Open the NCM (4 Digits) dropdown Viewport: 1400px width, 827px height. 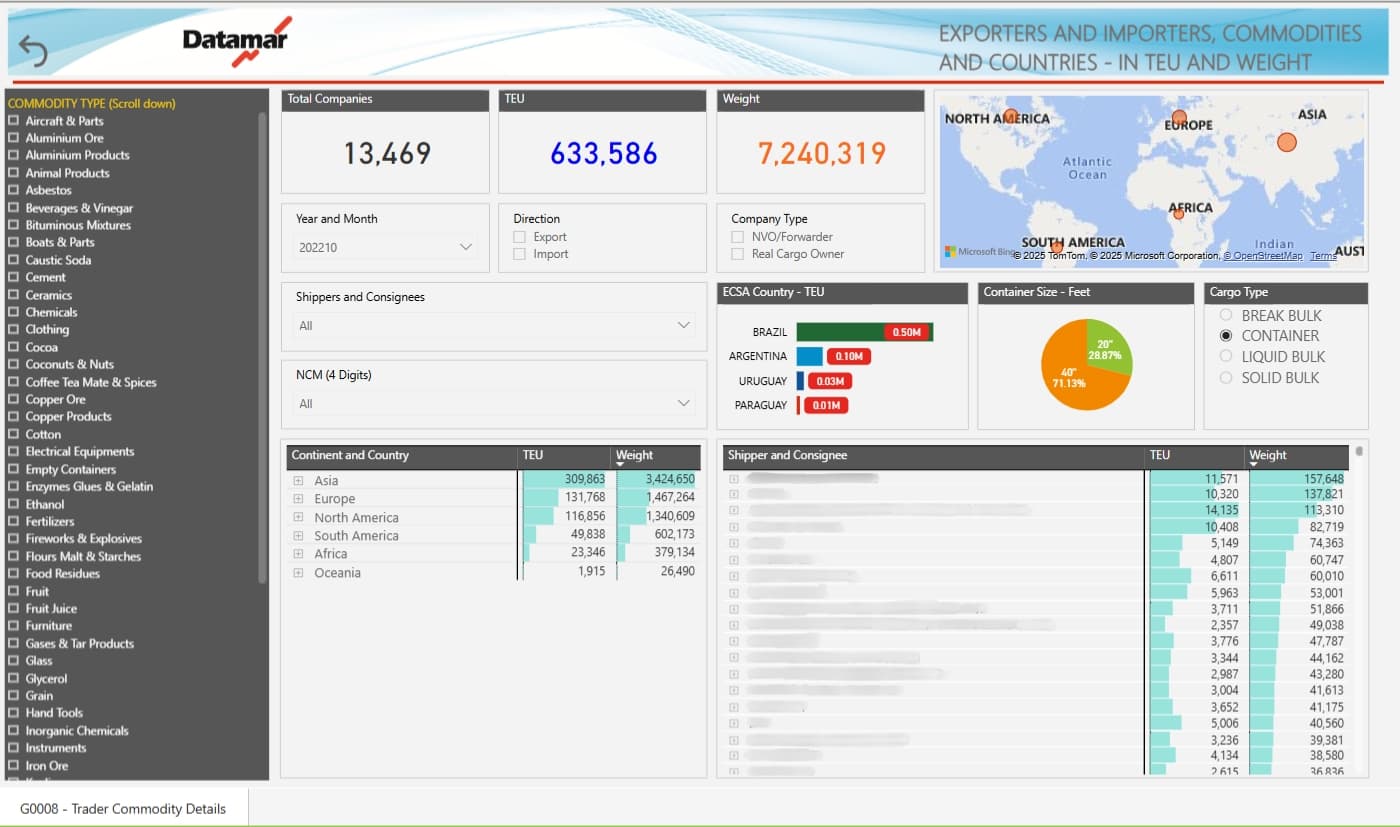click(x=684, y=402)
